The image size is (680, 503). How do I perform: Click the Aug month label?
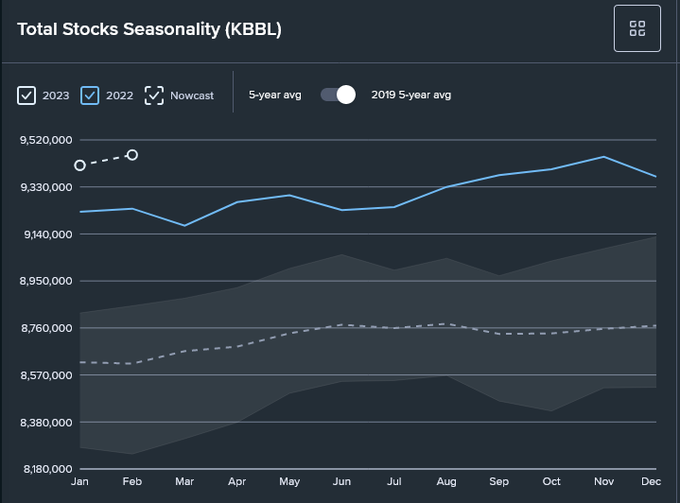[x=447, y=482]
